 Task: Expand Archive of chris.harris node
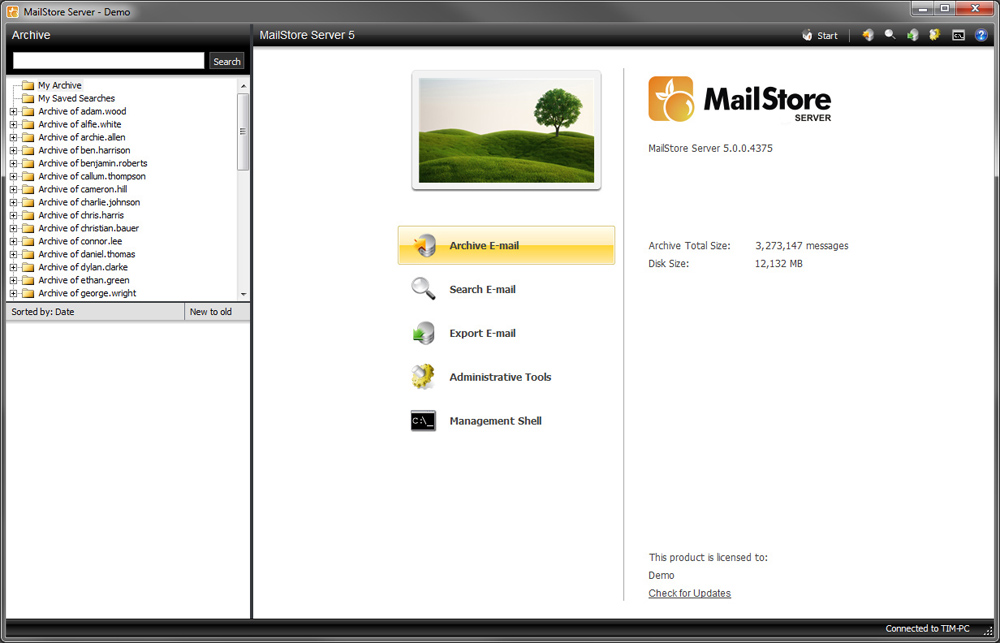[13, 215]
